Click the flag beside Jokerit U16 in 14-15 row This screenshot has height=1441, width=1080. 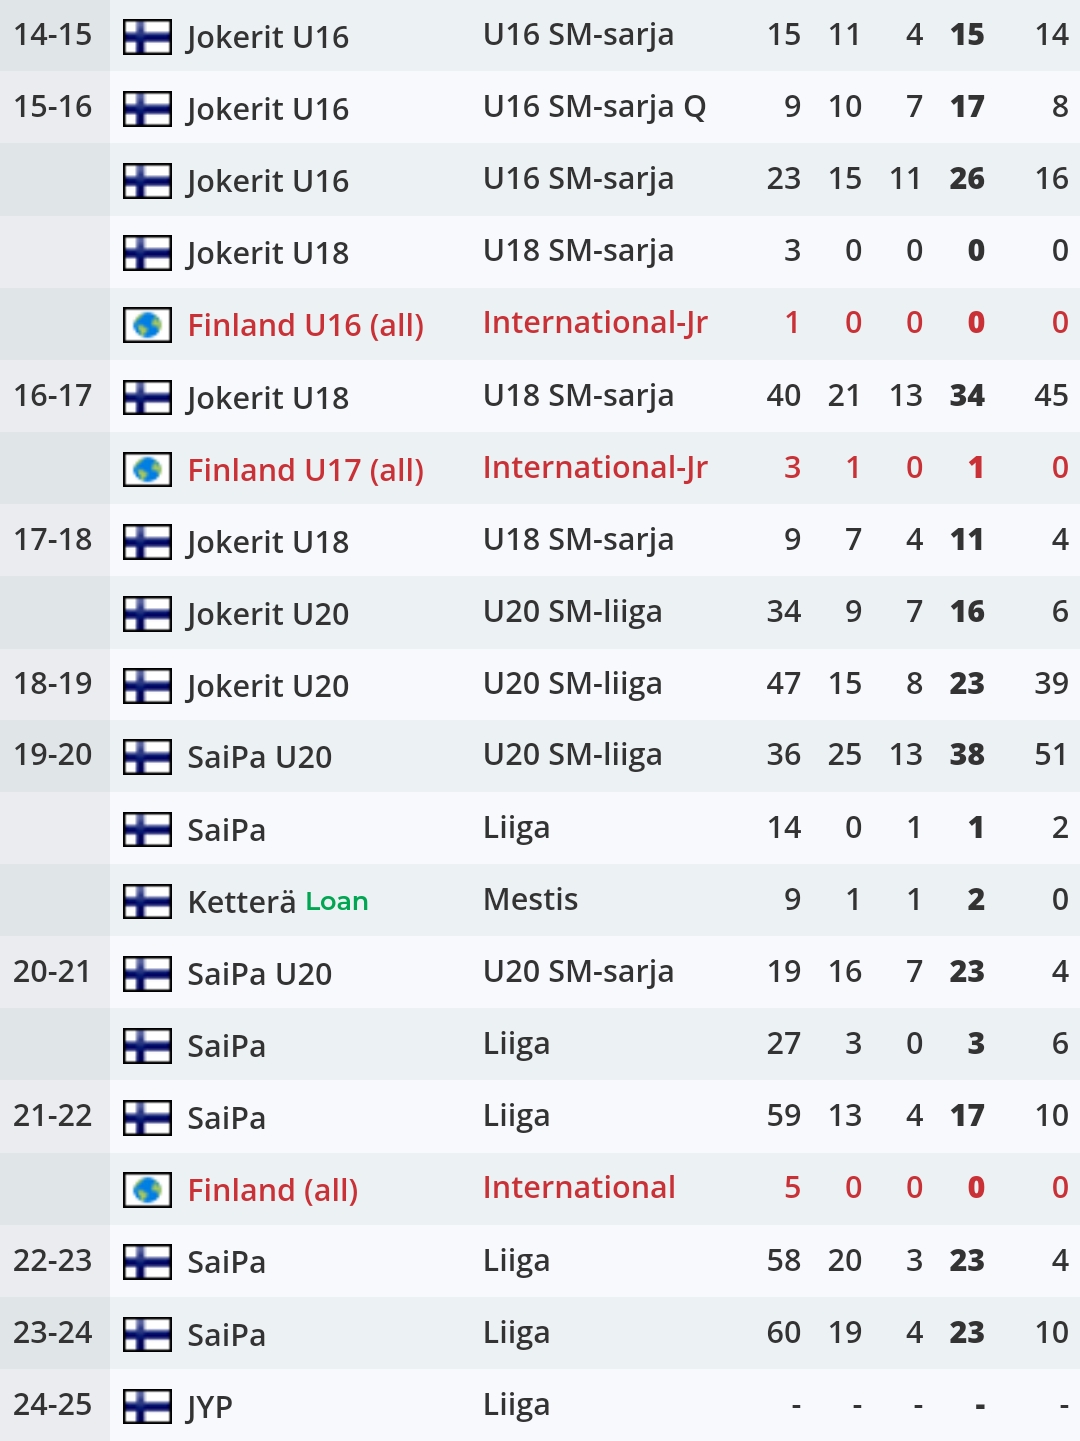coord(147,37)
